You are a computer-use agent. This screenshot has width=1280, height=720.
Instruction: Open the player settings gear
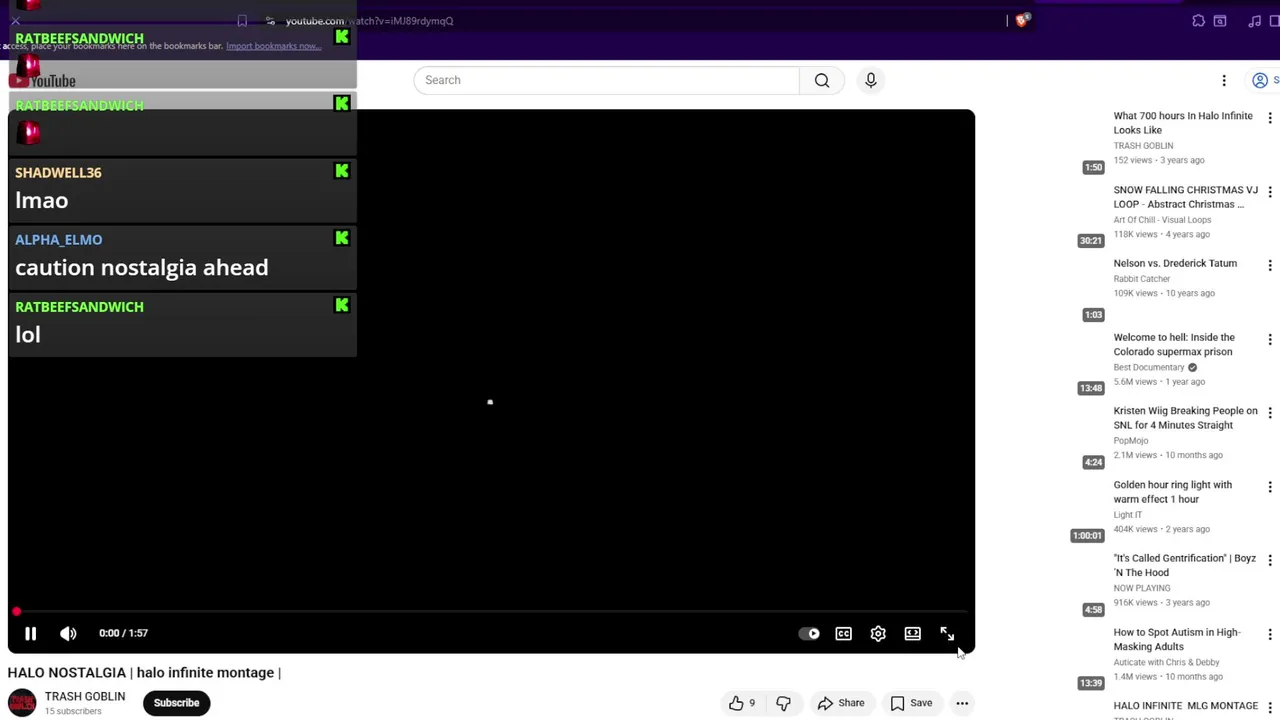[x=878, y=633]
